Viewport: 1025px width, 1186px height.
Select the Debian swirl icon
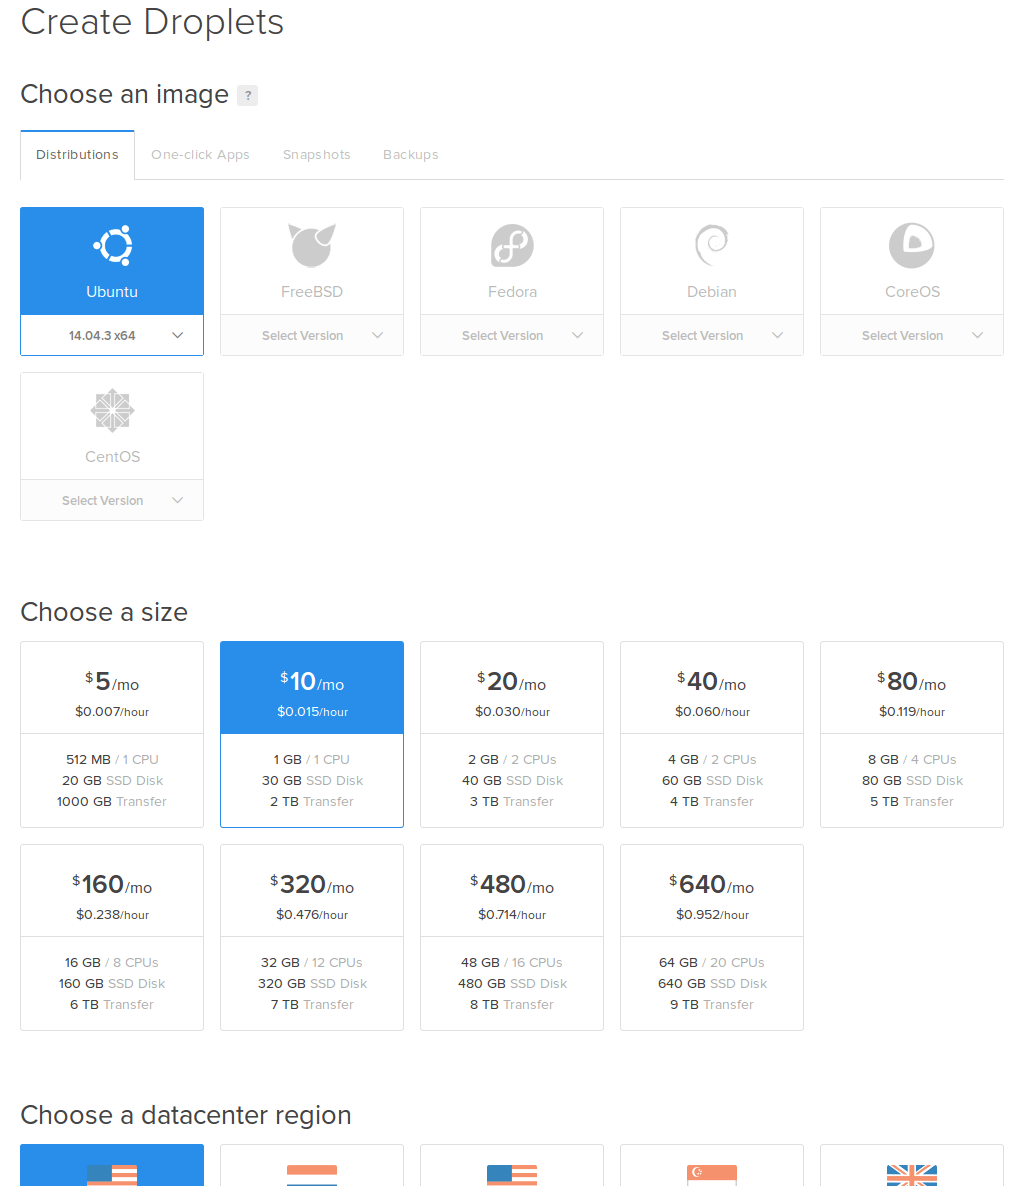711,245
